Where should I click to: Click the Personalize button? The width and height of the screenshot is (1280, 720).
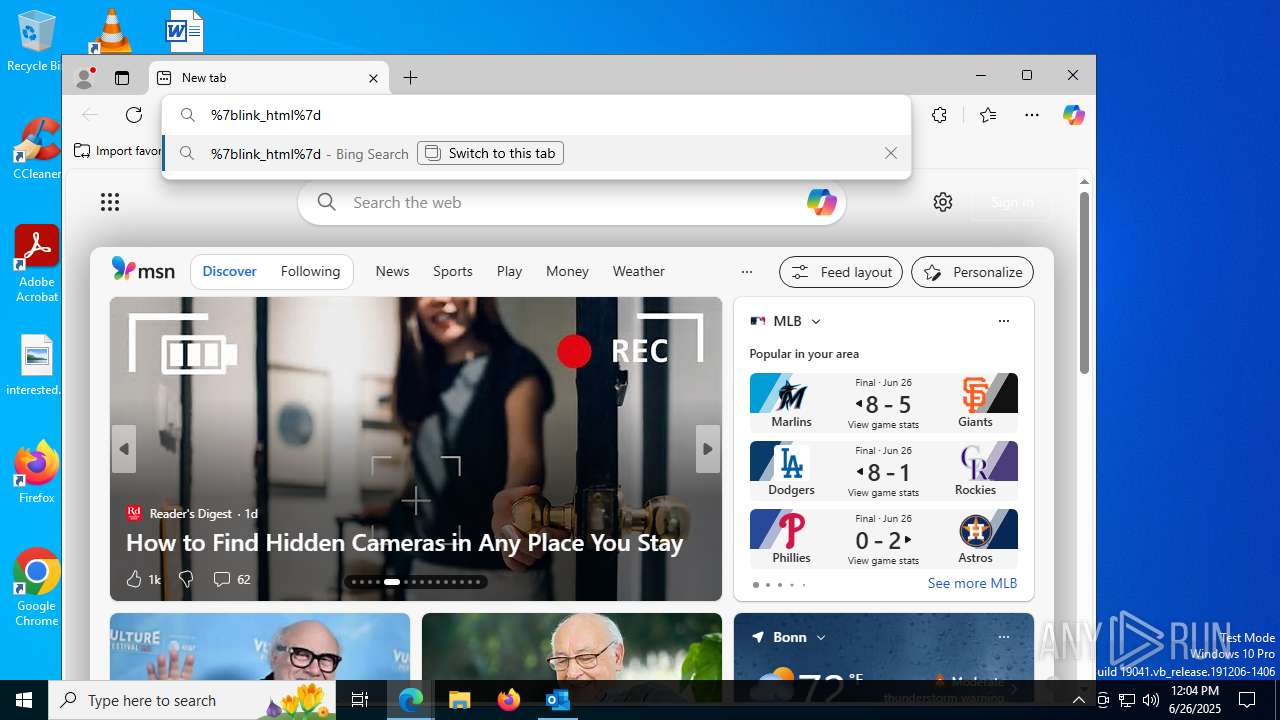(972, 272)
